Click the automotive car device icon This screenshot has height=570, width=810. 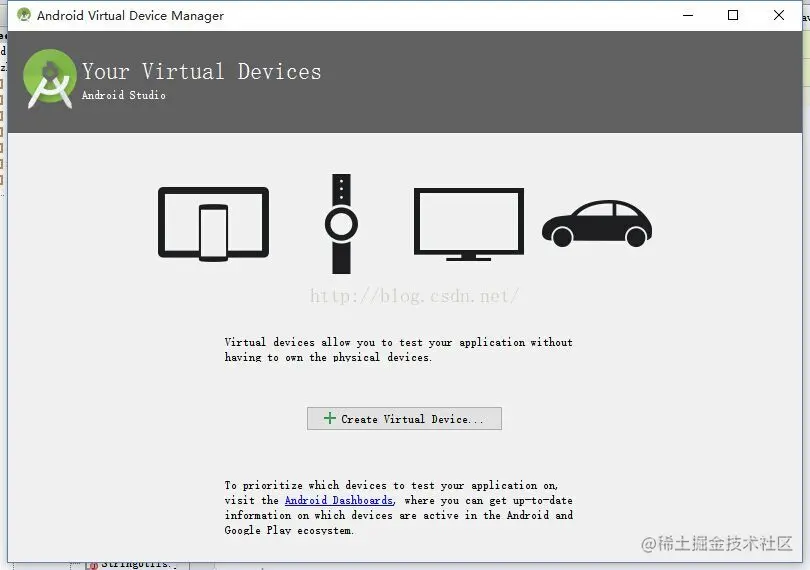point(597,223)
